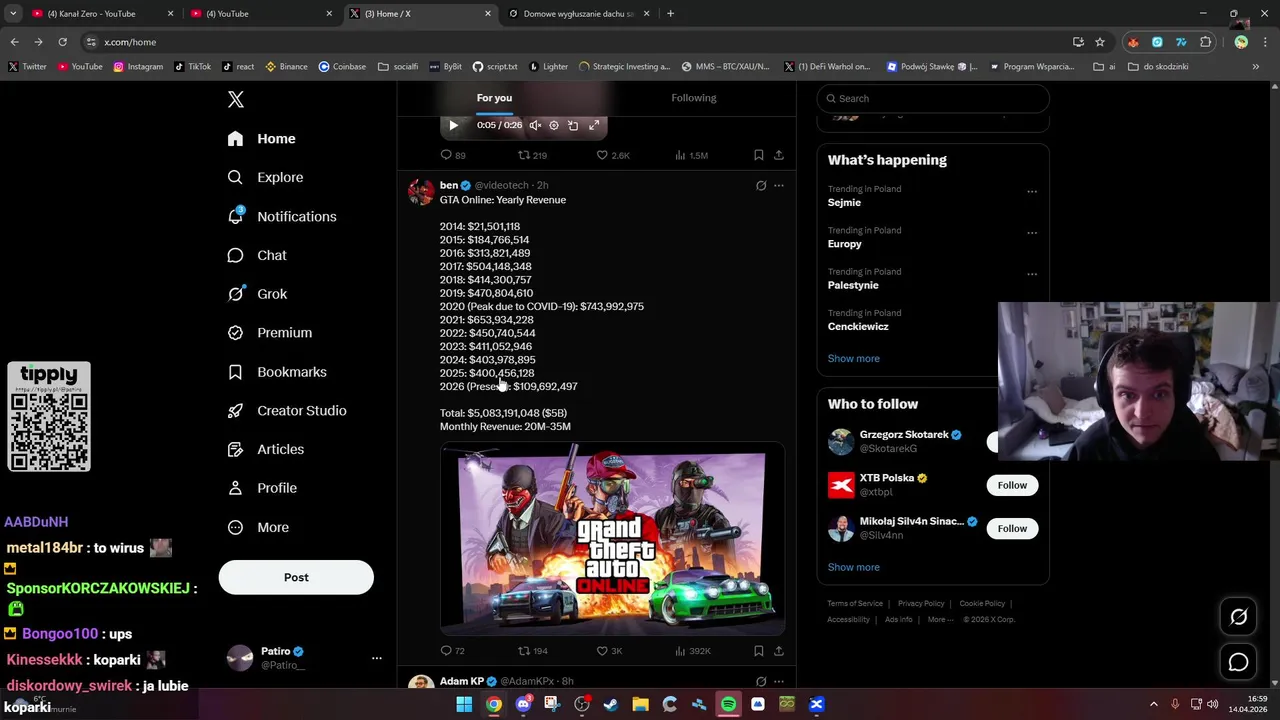Image resolution: width=1280 pixels, height=720 pixels.
Task: Open more options on ben's post
Action: tap(779, 185)
